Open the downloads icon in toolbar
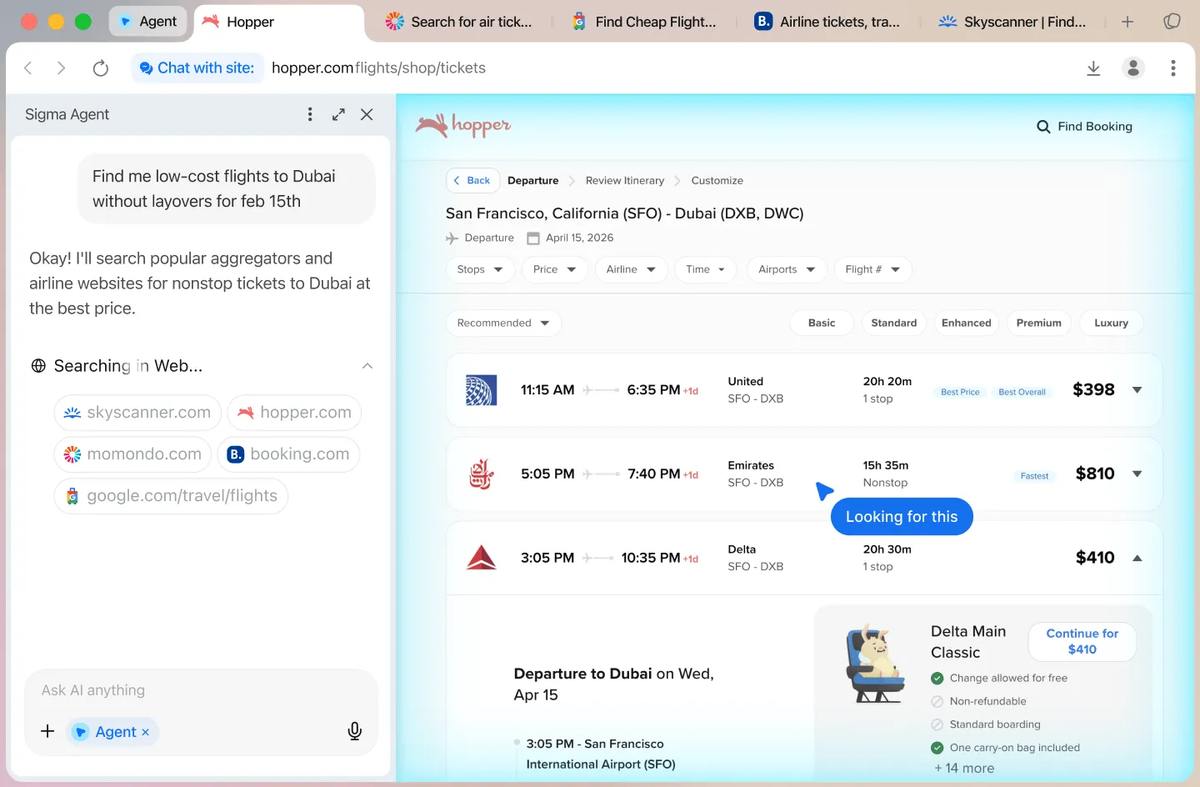This screenshot has width=1200, height=787. pos(1093,68)
